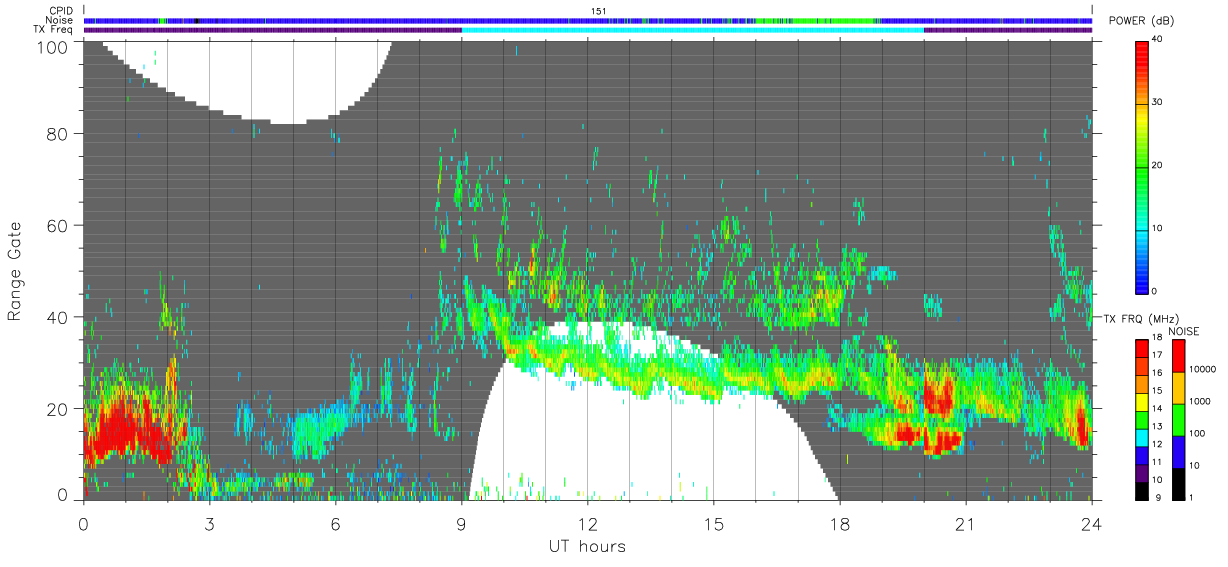Click the 'CPID' label
Viewport: 1228px width, 567px height.
point(61,11)
